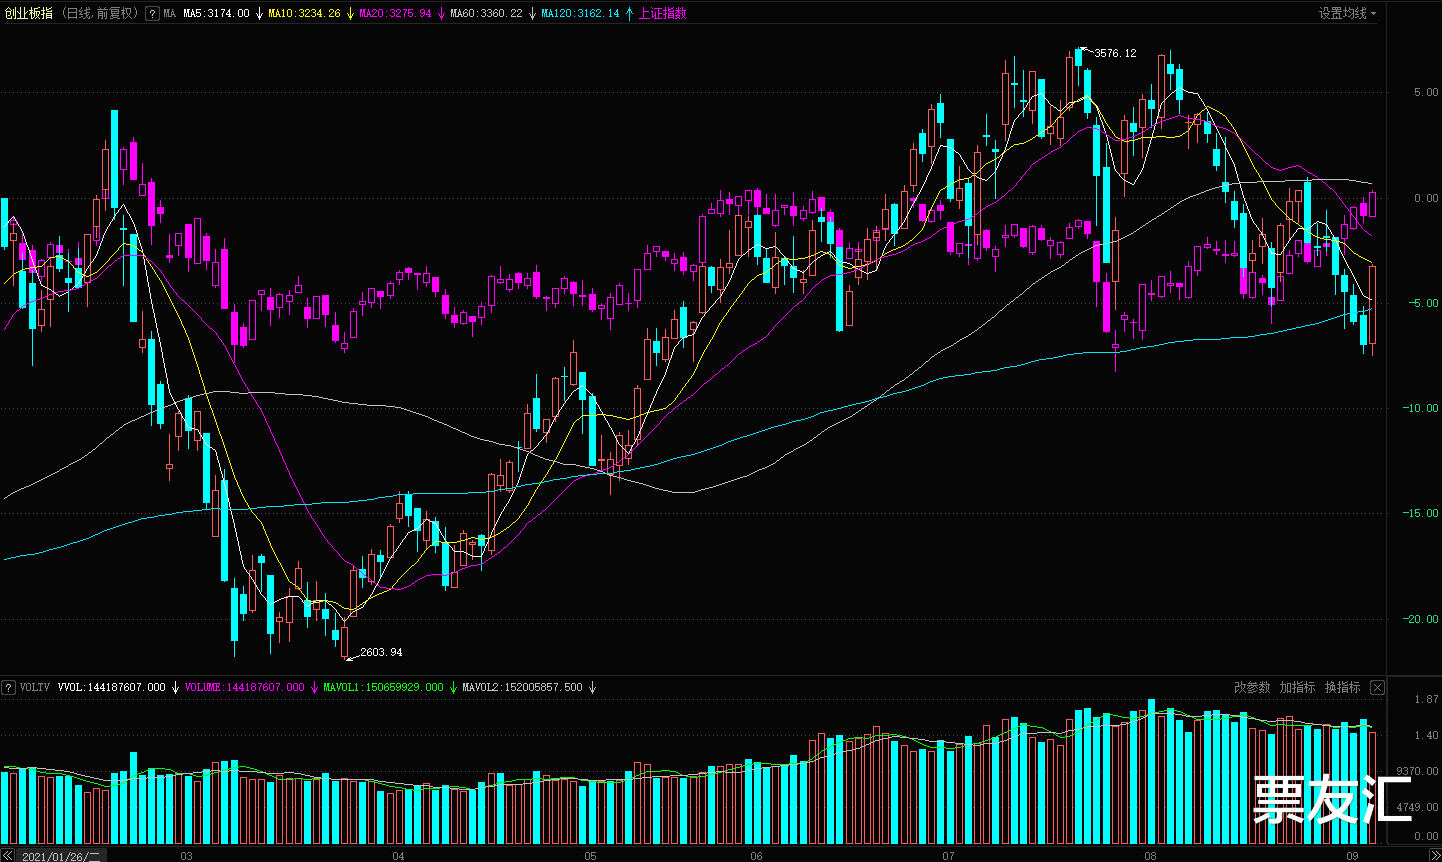Click the magenta down arrow after MA20 value
The image size is (1442, 862).
(441, 14)
